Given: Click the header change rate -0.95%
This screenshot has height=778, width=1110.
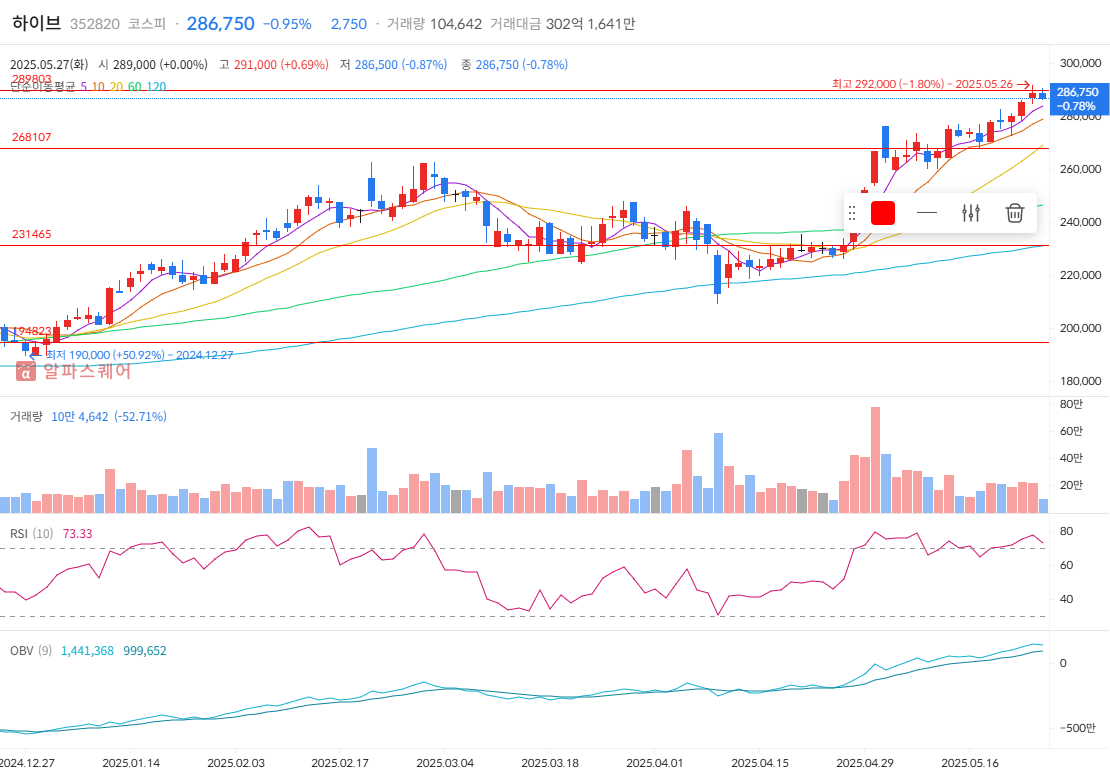Looking at the screenshot, I should pyautogui.click(x=287, y=24).
